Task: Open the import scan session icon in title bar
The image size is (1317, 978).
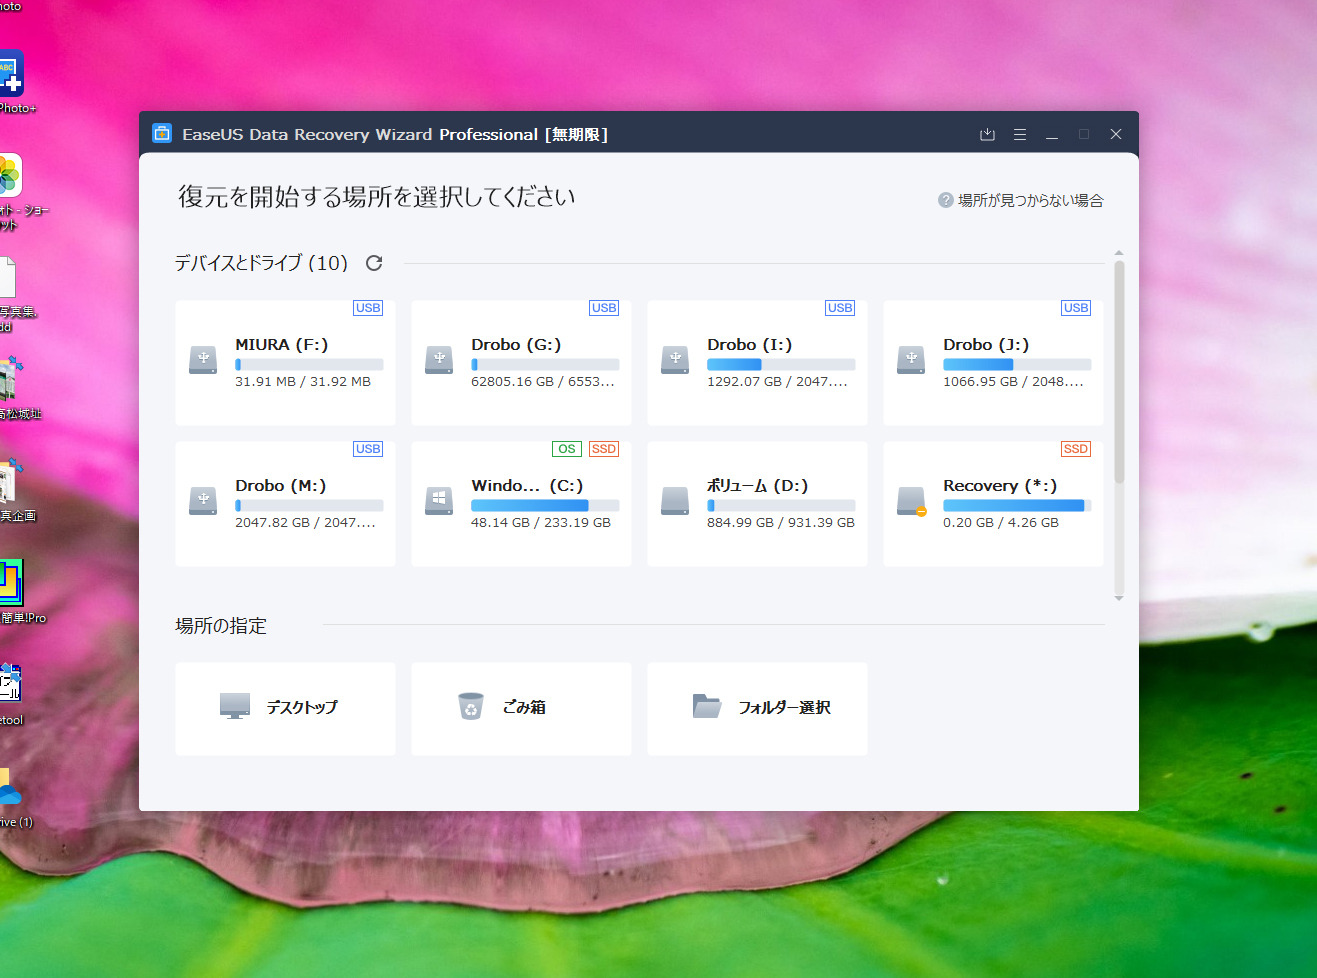Action: click(x=987, y=134)
